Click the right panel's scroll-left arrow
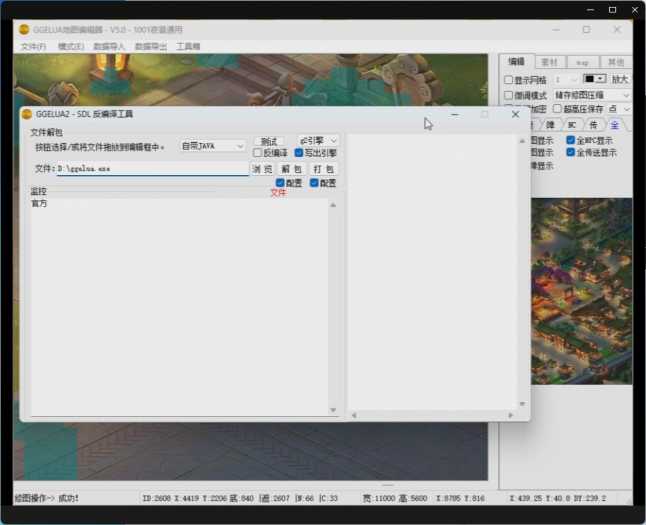Viewport: 646px width, 525px height. coord(352,416)
